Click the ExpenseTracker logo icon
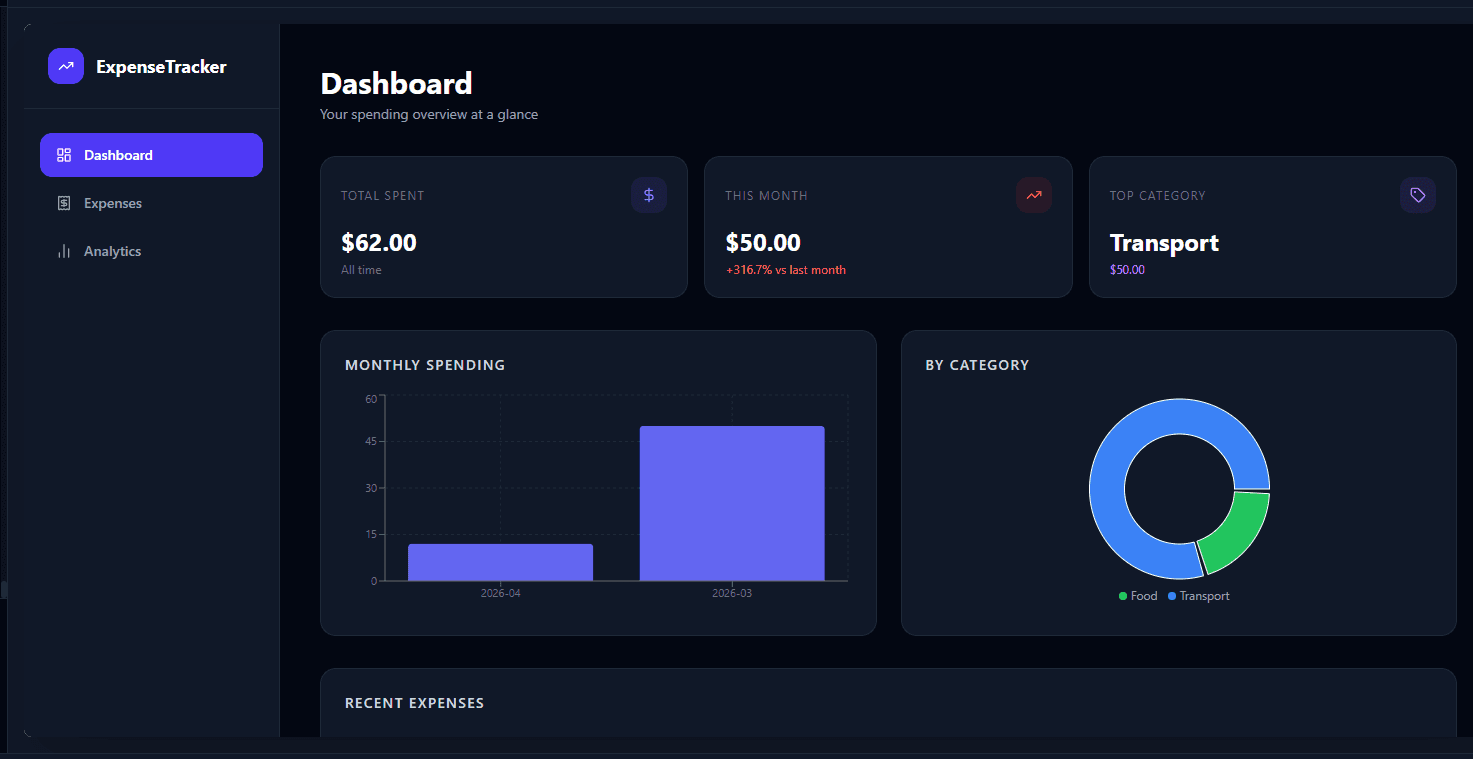The height and width of the screenshot is (759, 1473). click(66, 66)
